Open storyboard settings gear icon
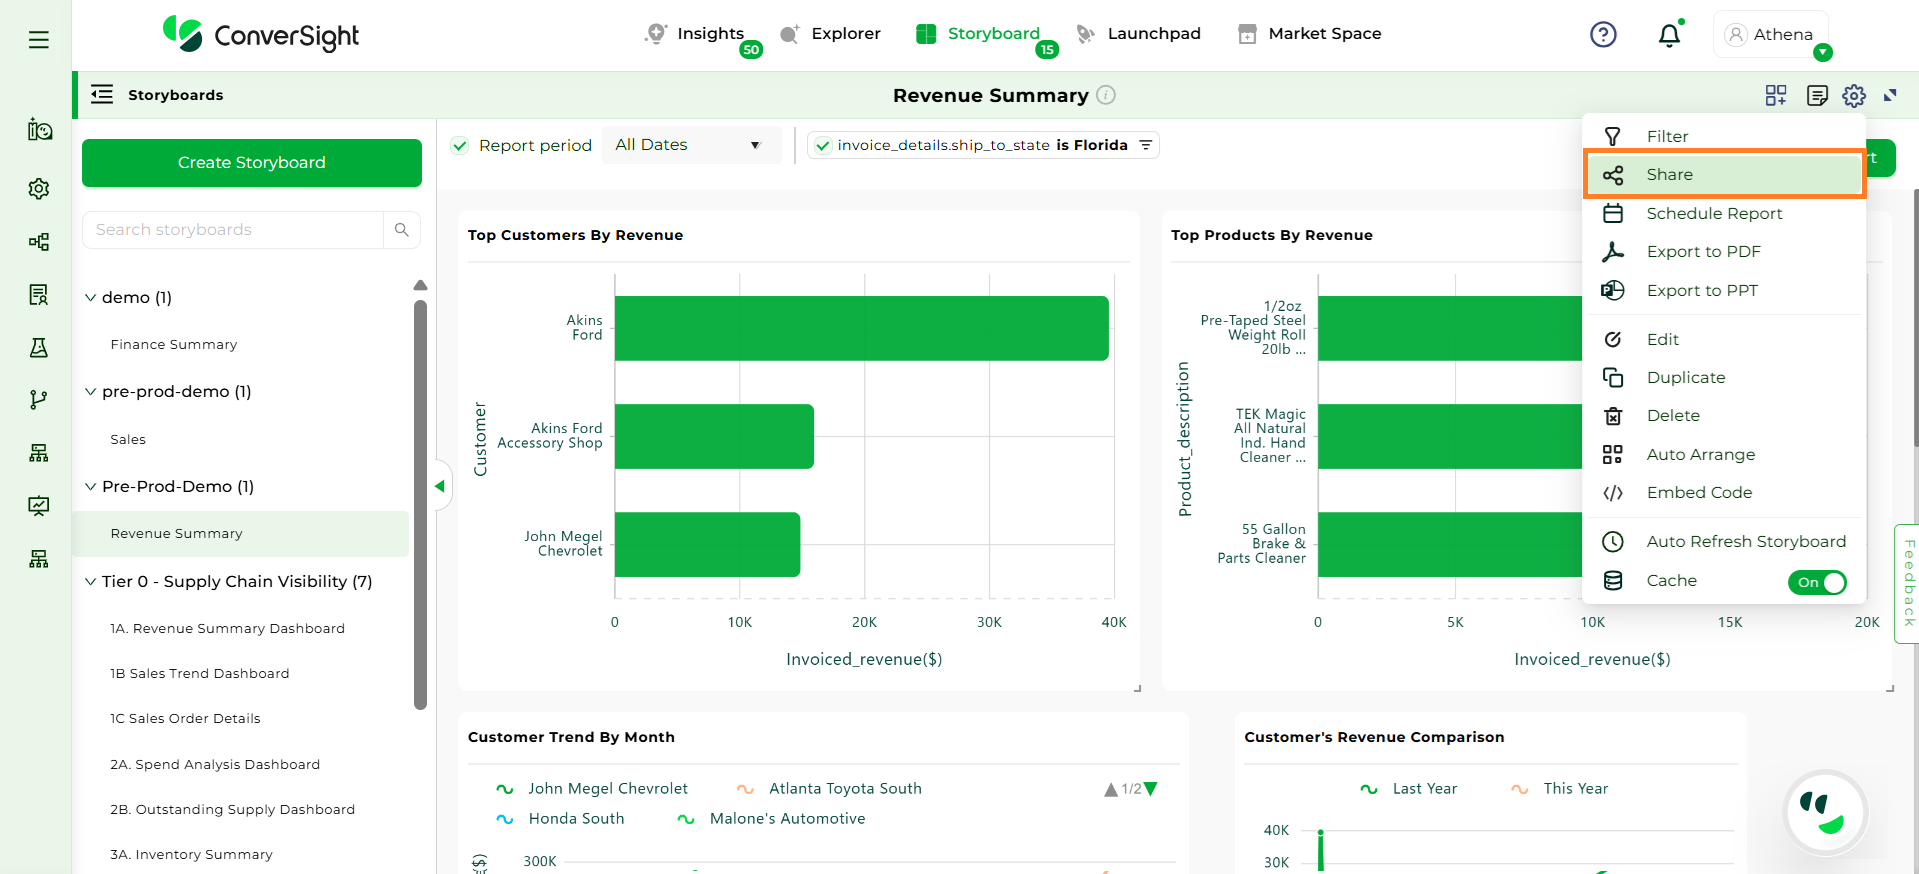 pos(1854,95)
